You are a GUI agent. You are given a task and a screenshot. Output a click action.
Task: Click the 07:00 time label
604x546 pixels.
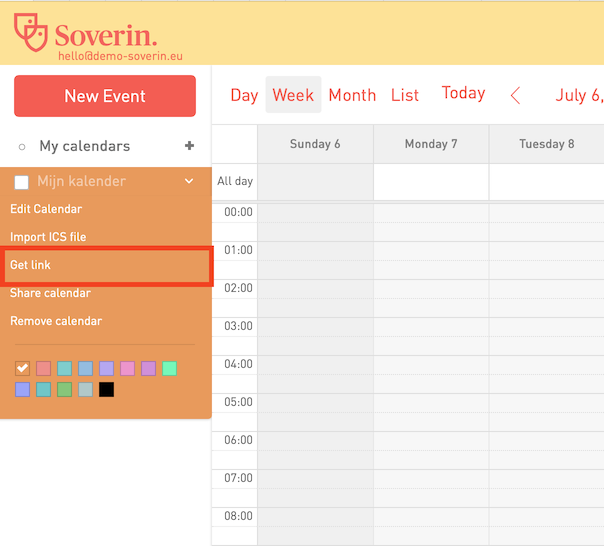(x=238, y=478)
